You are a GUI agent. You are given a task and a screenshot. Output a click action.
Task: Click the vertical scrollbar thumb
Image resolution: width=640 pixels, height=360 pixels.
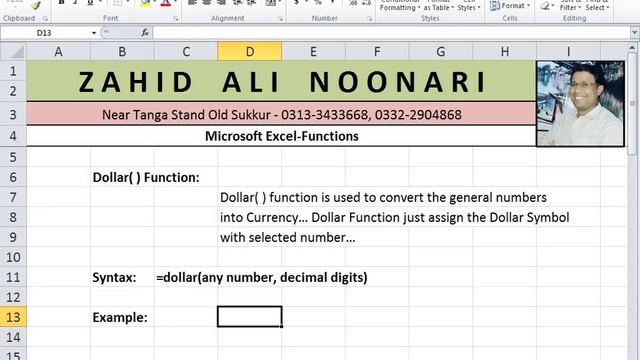click(x=632, y=104)
